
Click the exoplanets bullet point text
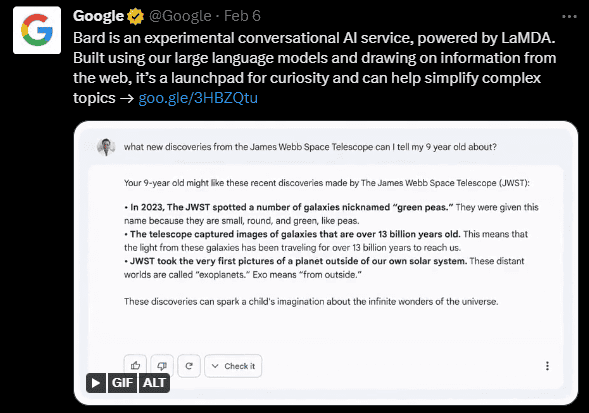[x=324, y=268]
